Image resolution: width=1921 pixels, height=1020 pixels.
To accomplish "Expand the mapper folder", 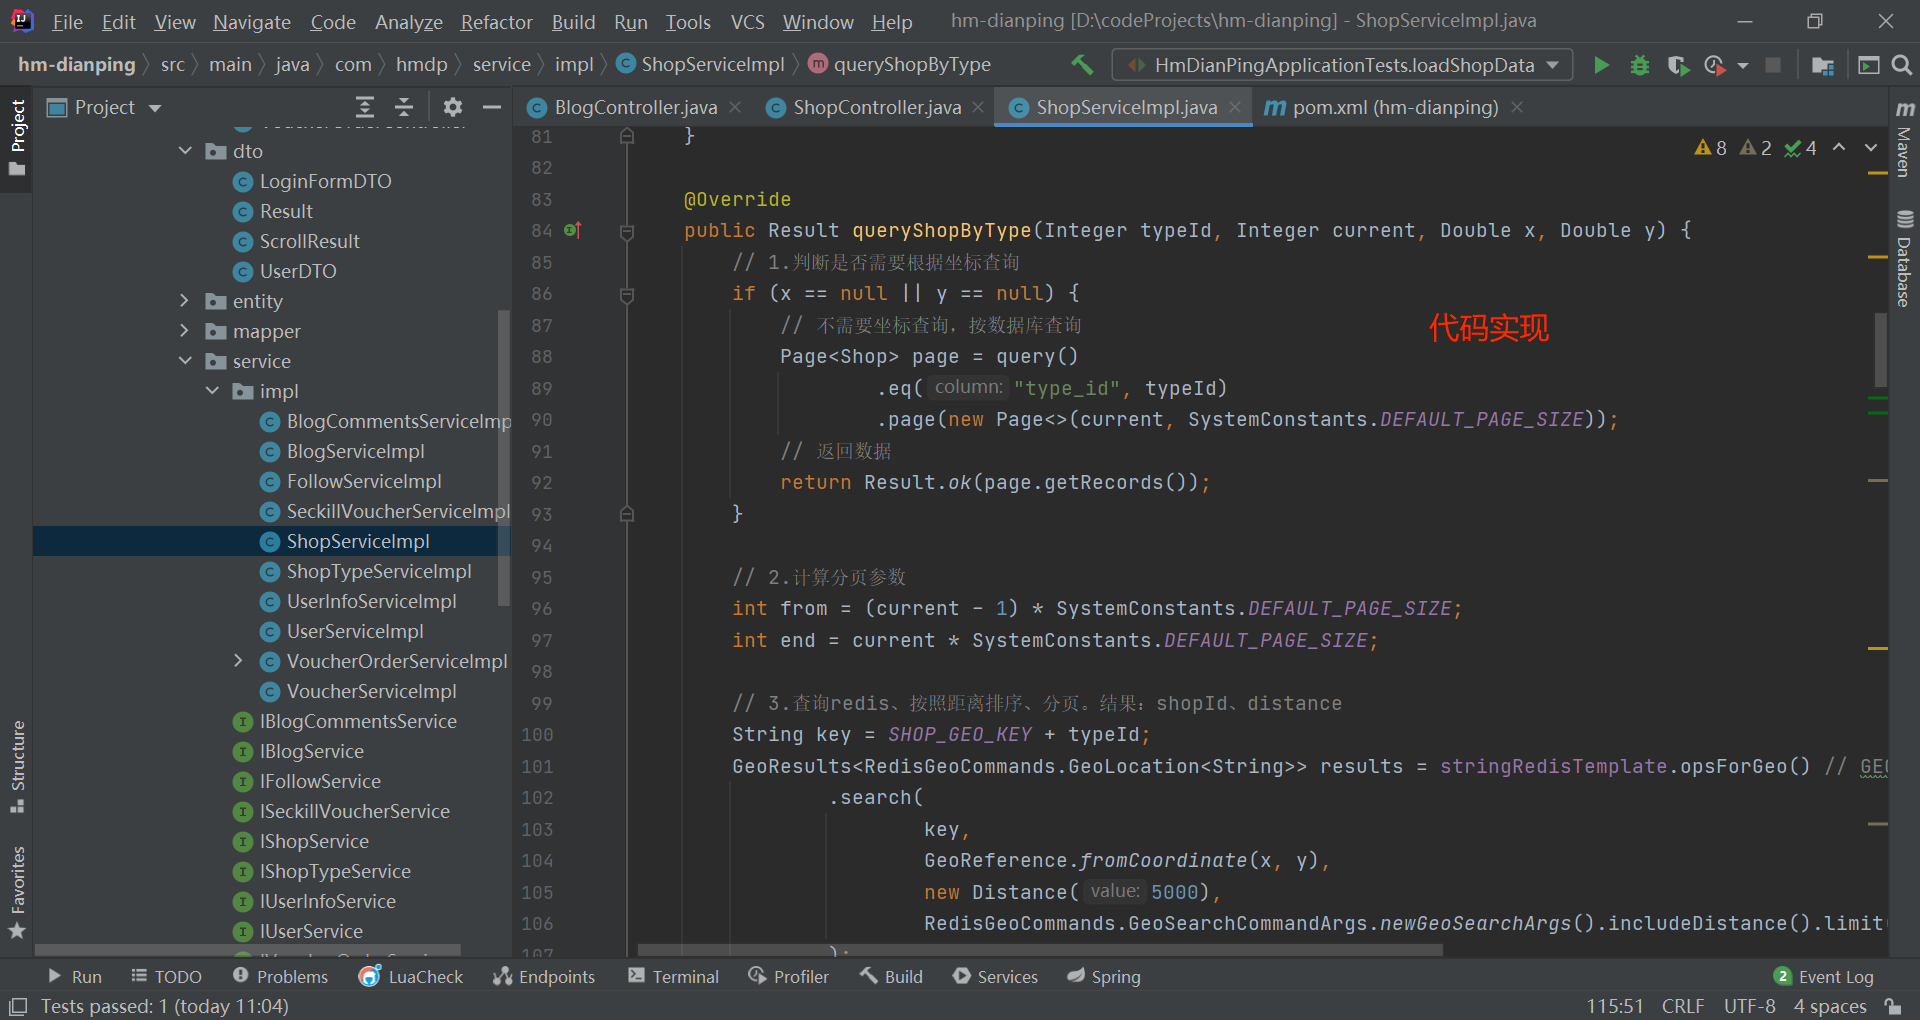I will (x=185, y=331).
